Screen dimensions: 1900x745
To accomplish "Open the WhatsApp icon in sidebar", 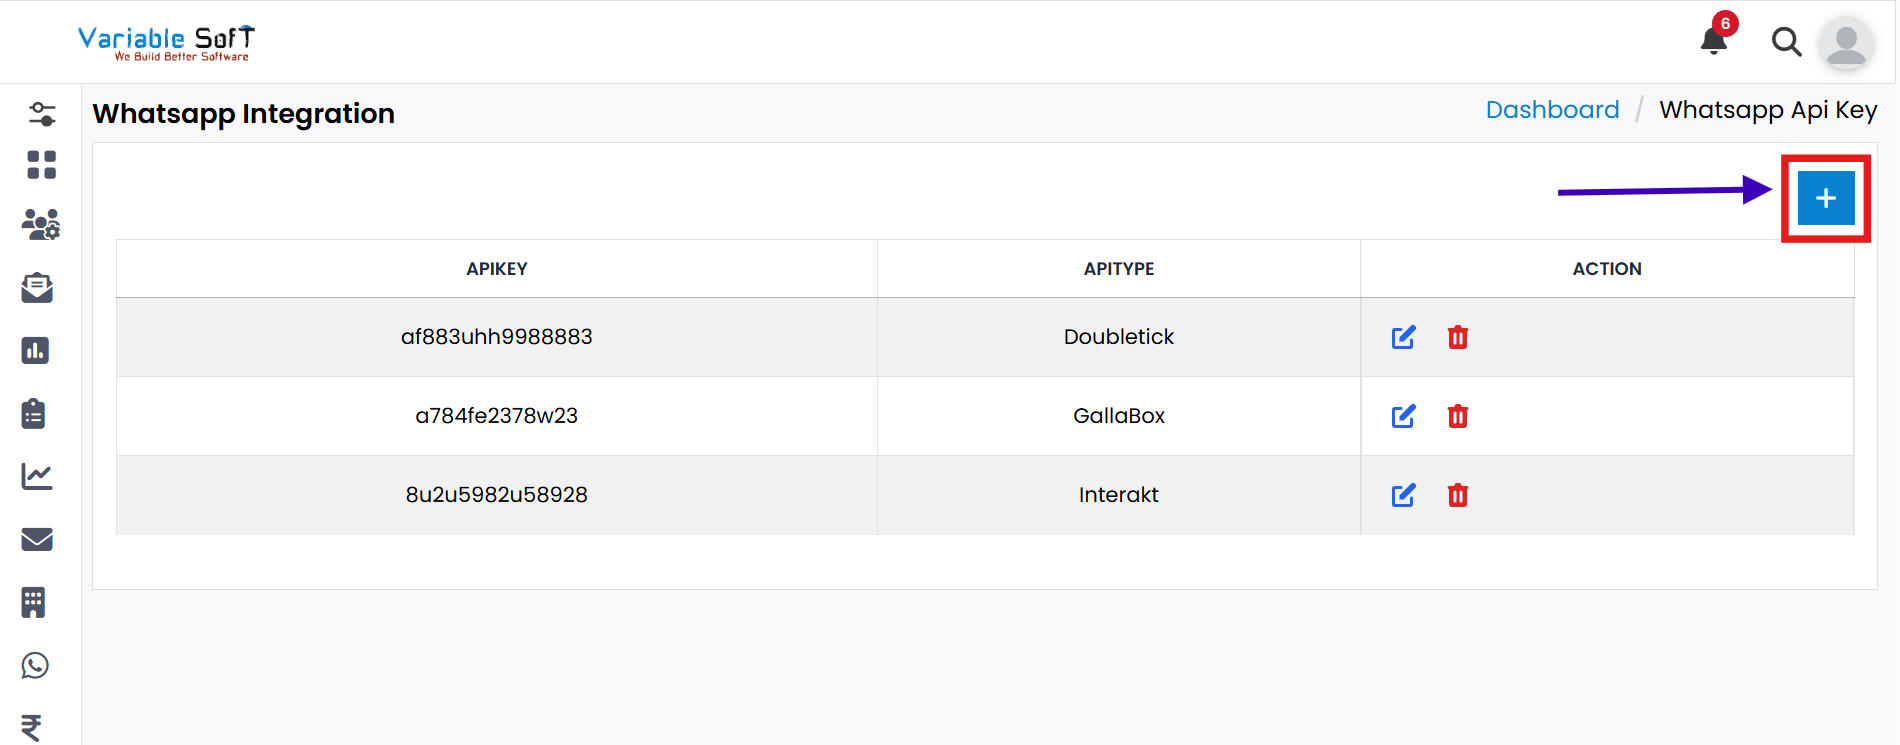I will coord(35,665).
